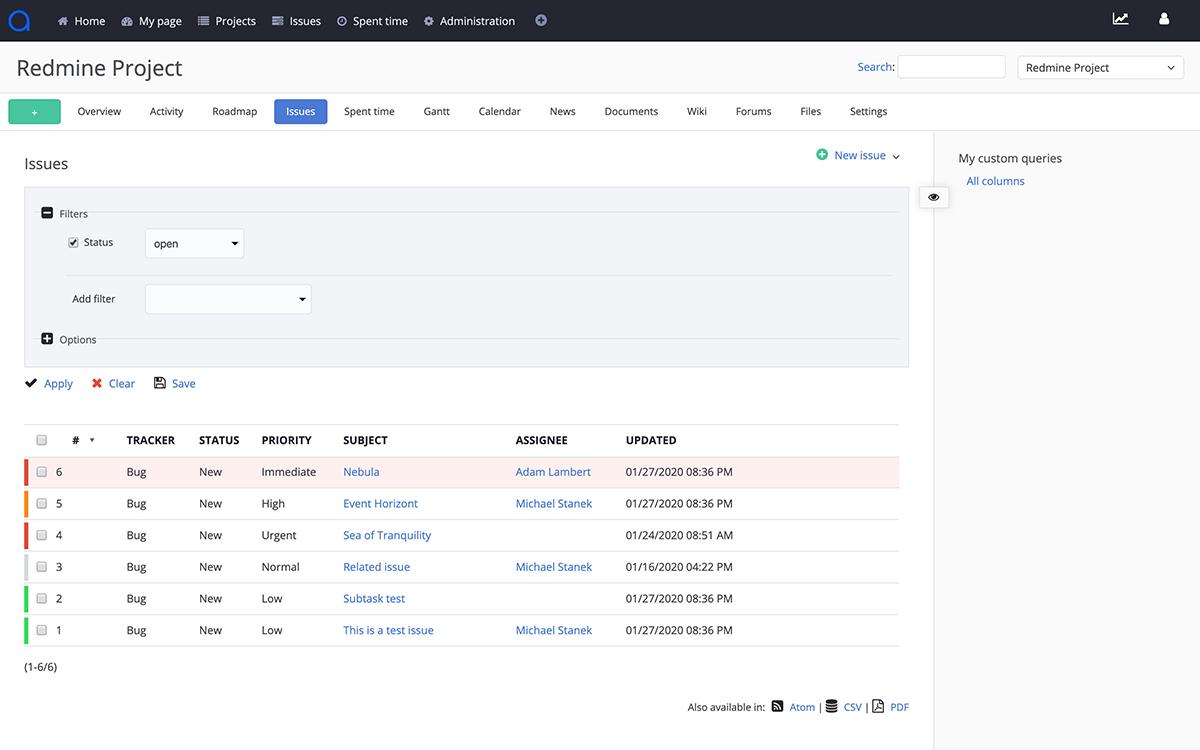Image resolution: width=1200 pixels, height=750 pixels.
Task: Sort by the Priority column header
Action: pyautogui.click(x=286, y=440)
